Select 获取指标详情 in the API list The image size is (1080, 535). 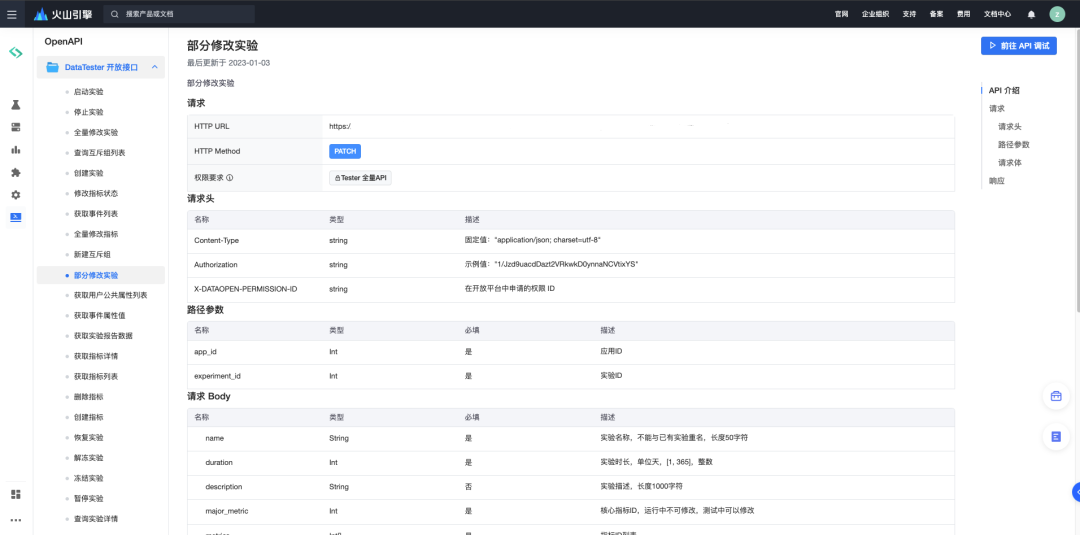tap(96, 356)
